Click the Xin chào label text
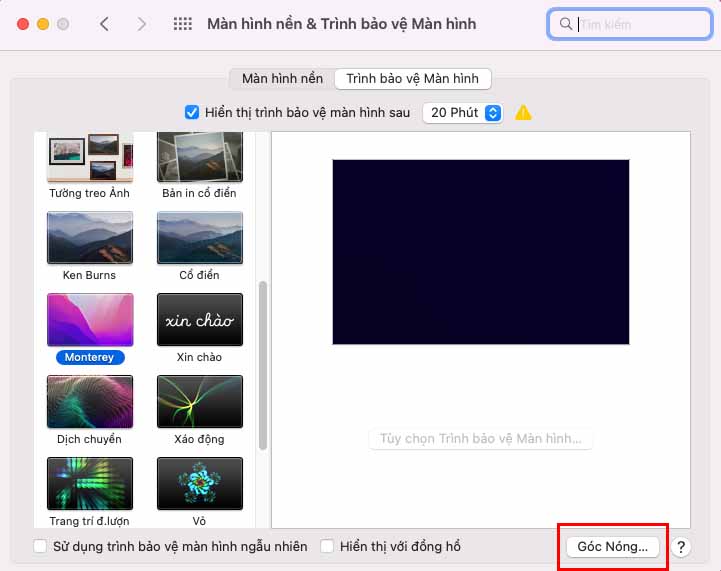The width and height of the screenshot is (721, 571). 199,357
